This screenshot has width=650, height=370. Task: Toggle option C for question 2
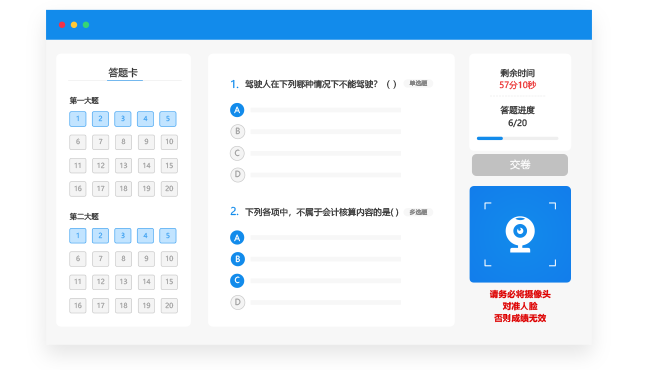237,281
